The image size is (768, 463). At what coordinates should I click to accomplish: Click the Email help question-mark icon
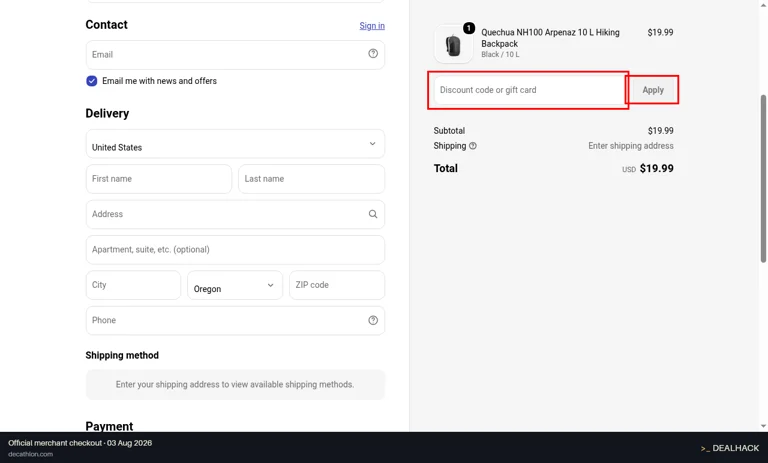point(373,54)
